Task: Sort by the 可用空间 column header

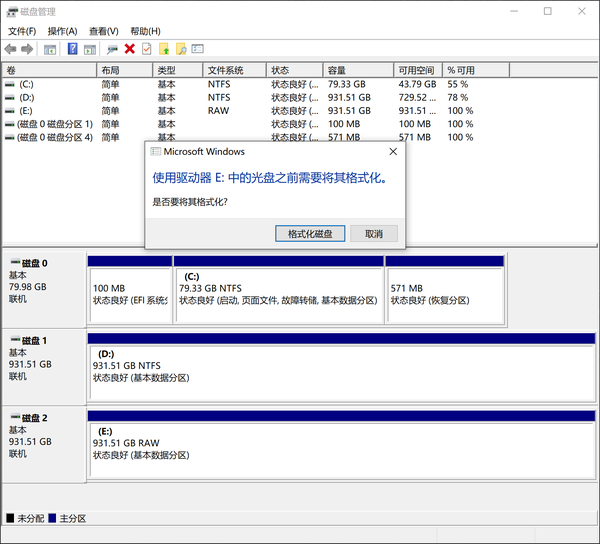Action: [x=418, y=70]
